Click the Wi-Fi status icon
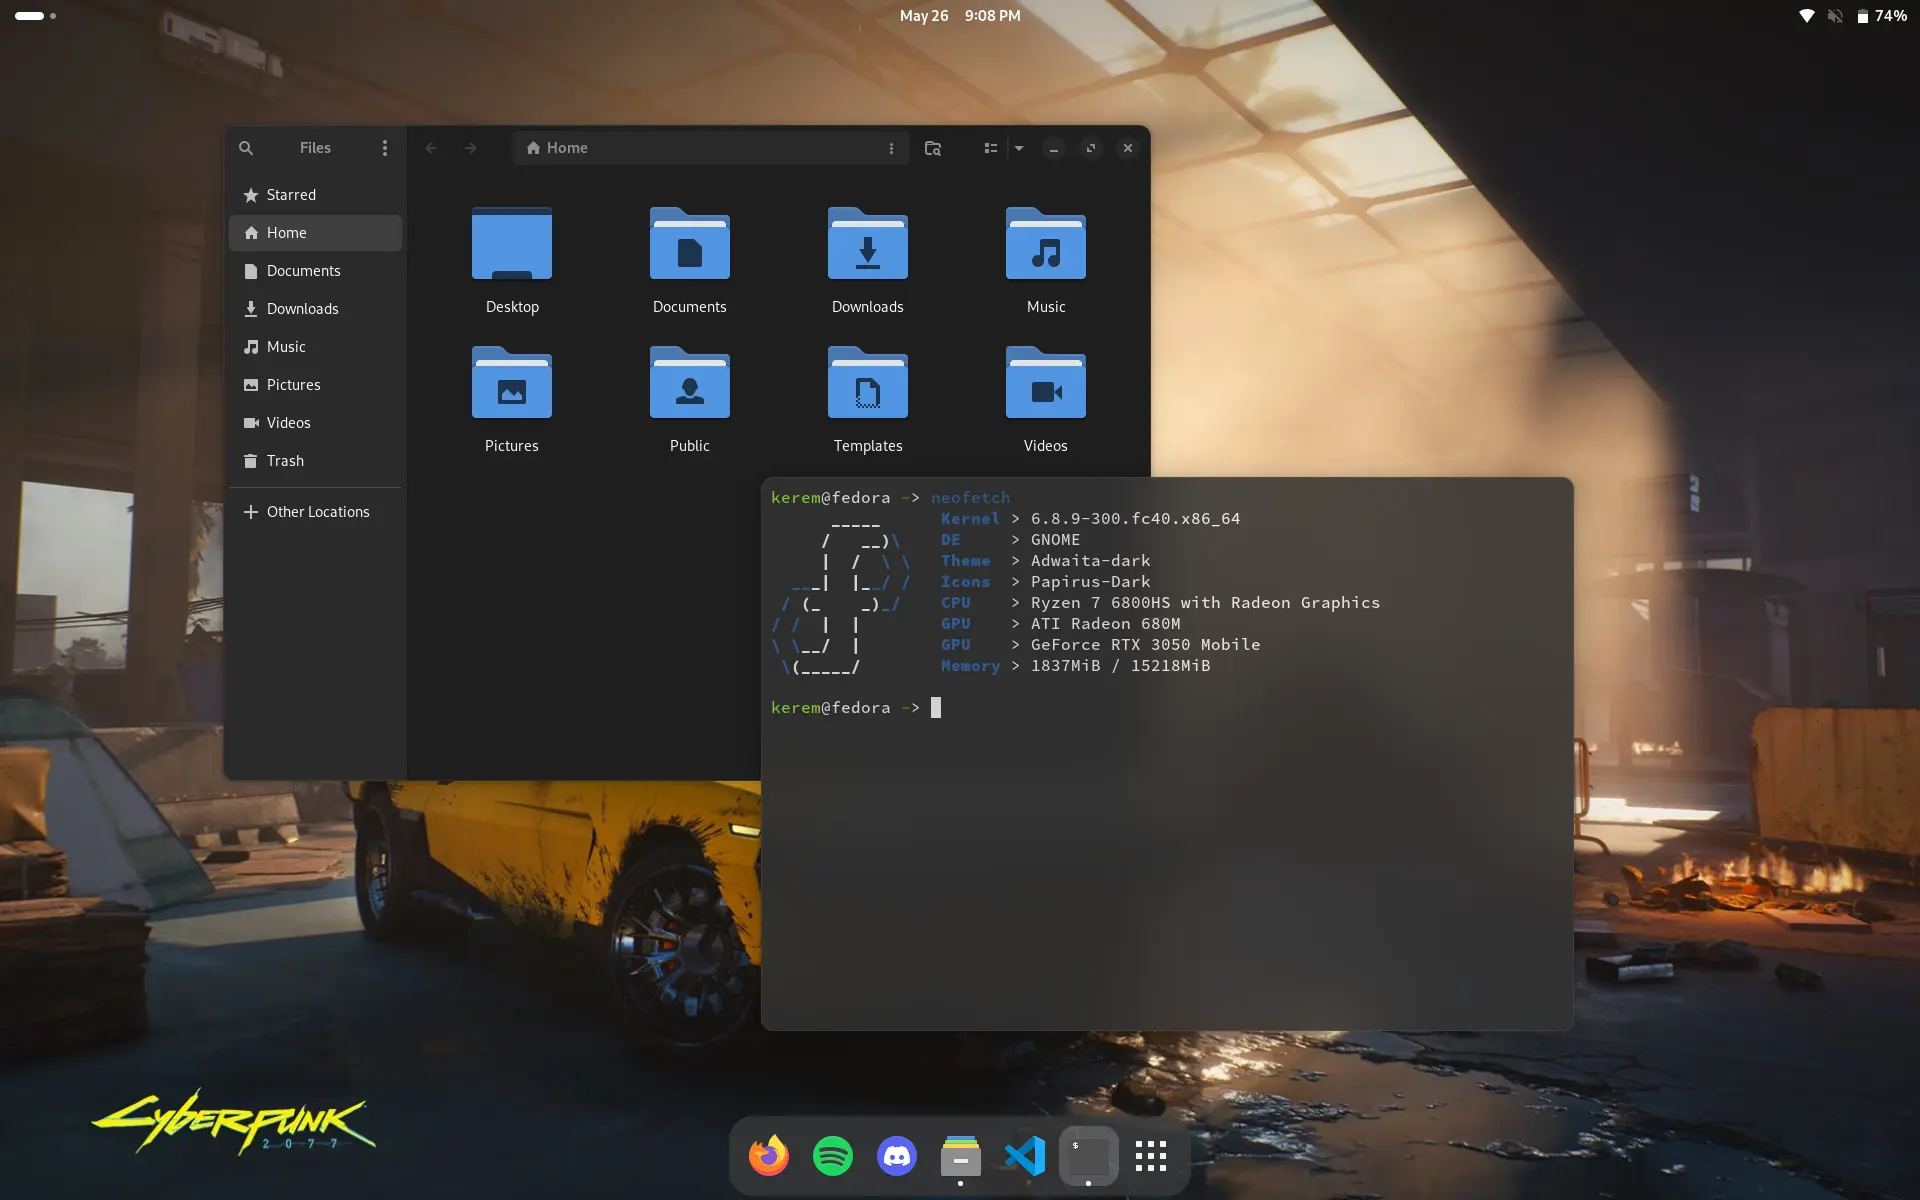 (x=1806, y=16)
